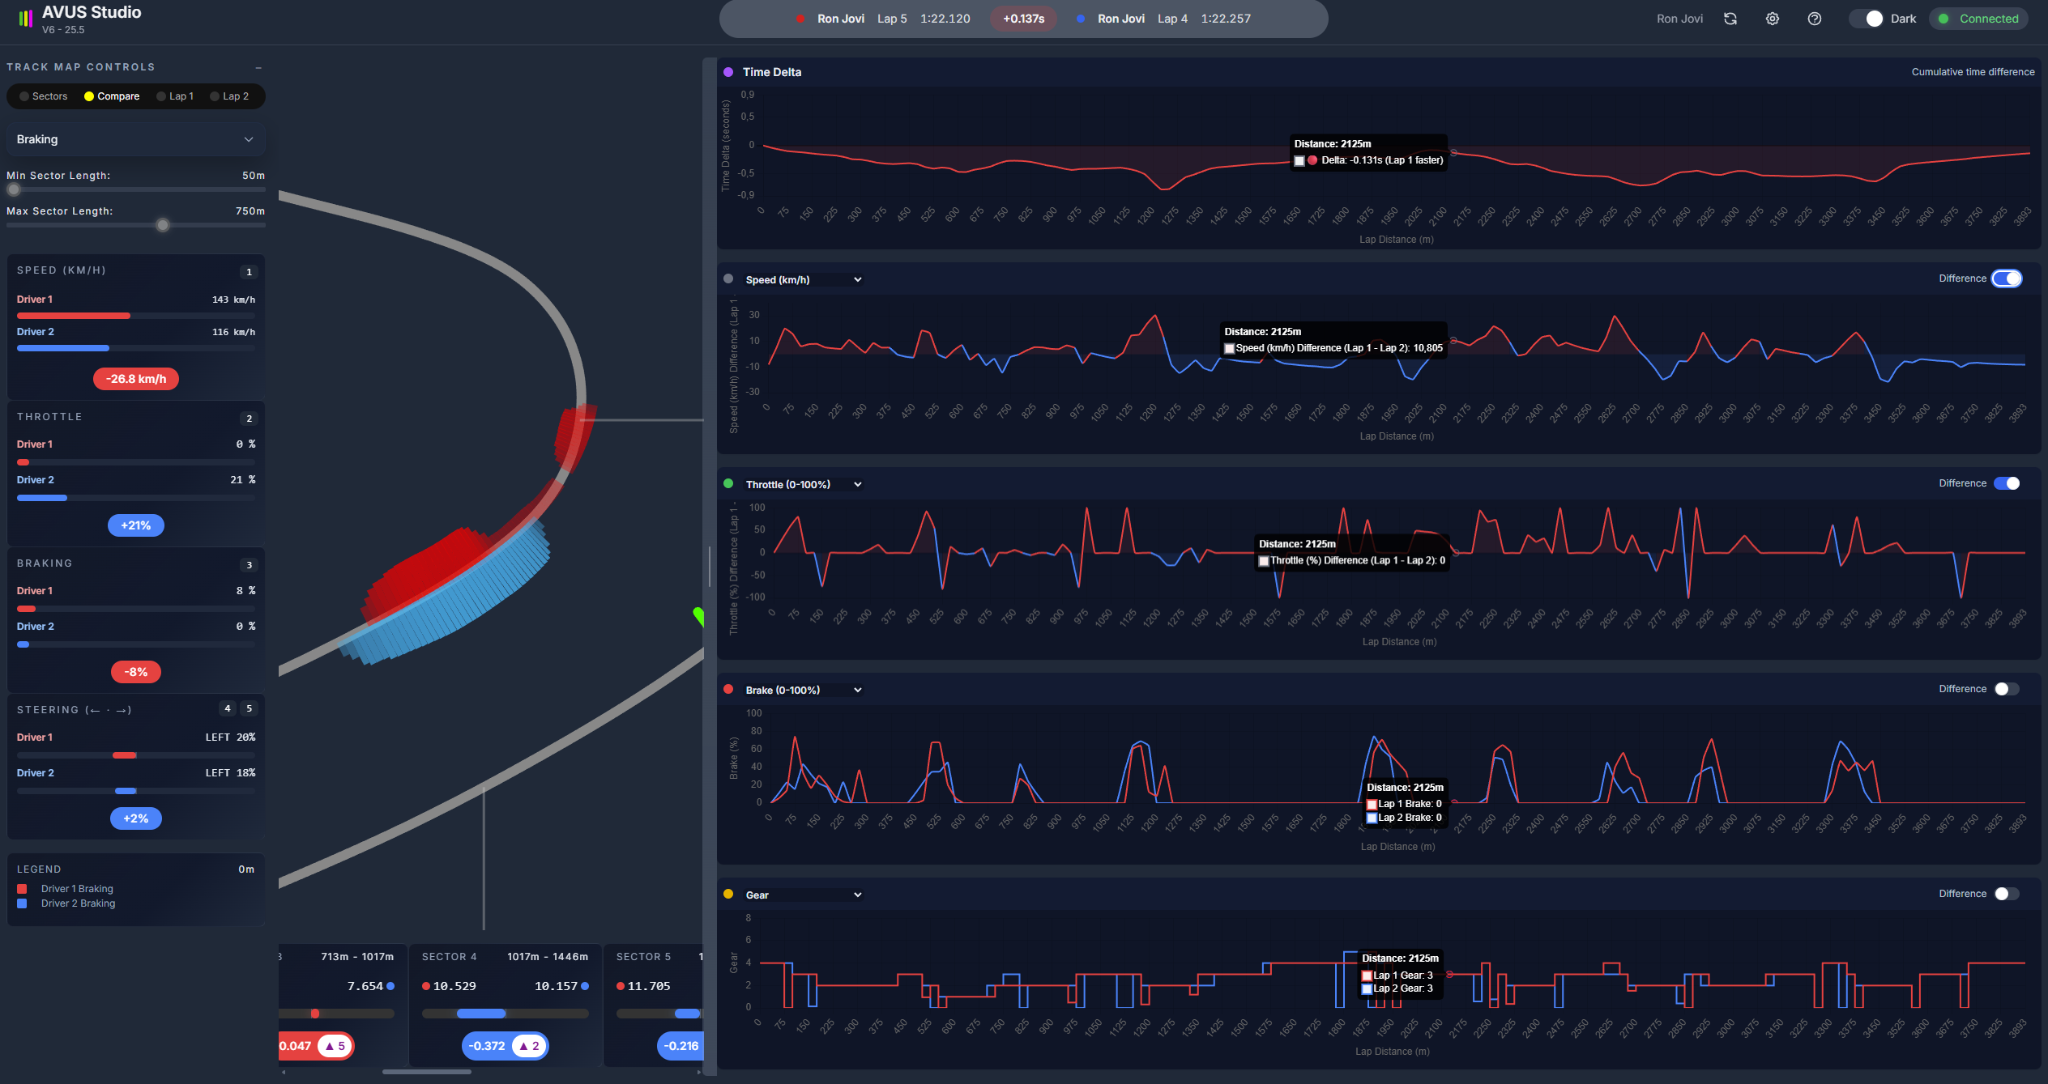
Task: Select the Compare track map mode
Action: 112,97
